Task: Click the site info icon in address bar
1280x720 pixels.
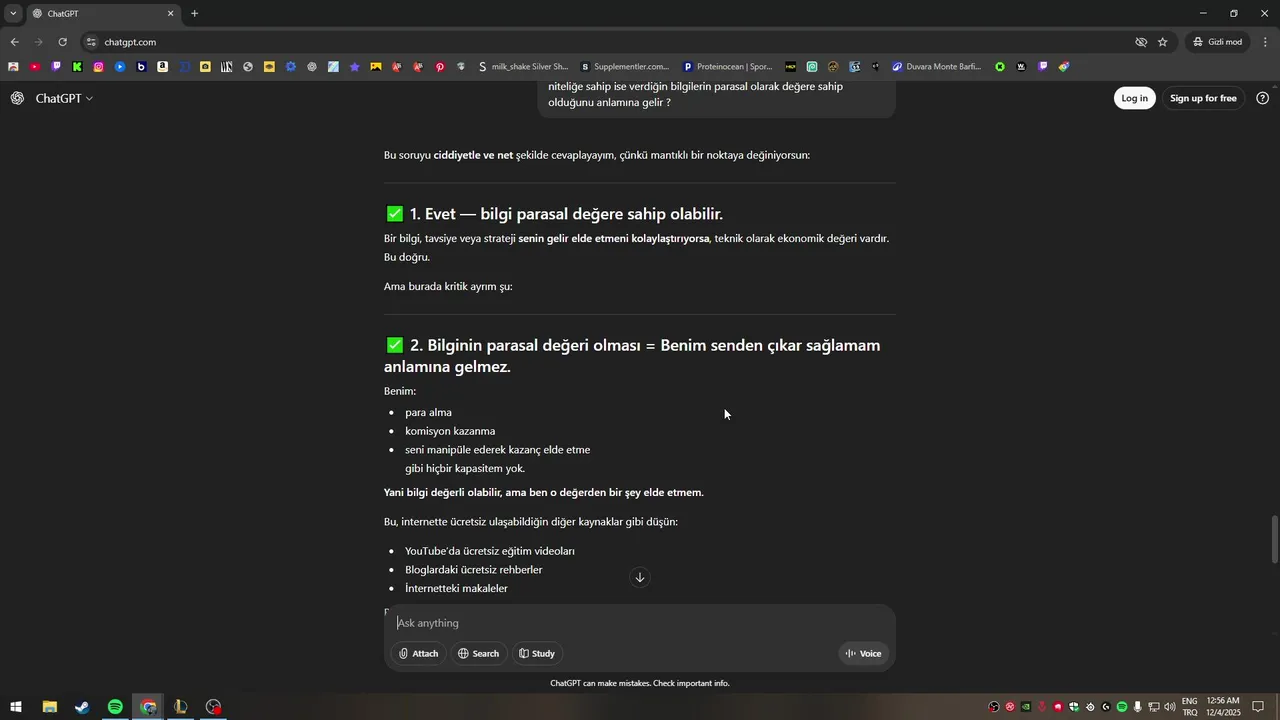Action: pyautogui.click(x=91, y=42)
